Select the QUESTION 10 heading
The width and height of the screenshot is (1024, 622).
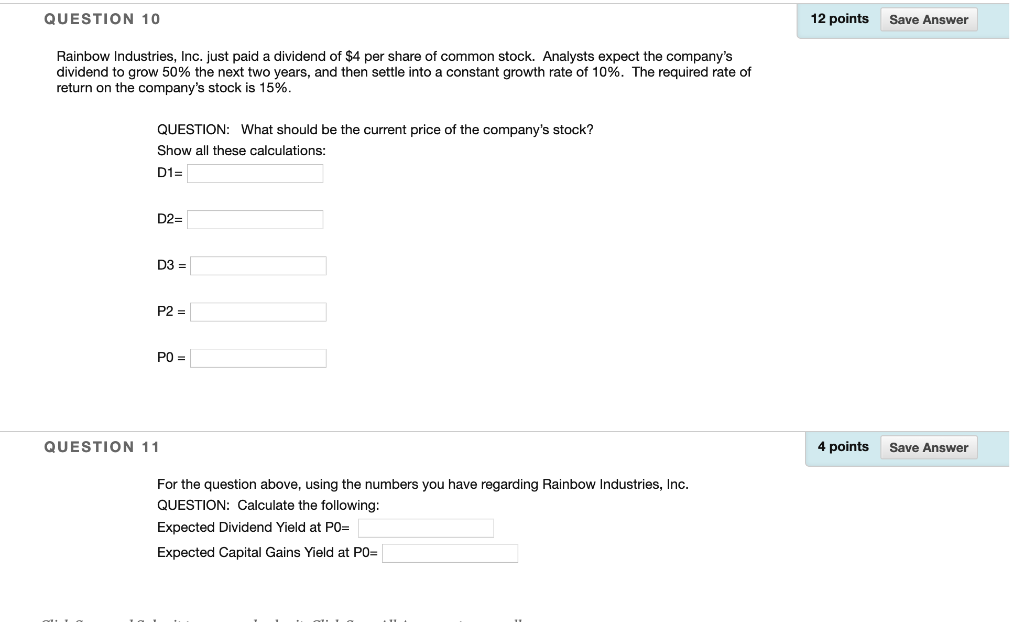(x=102, y=18)
